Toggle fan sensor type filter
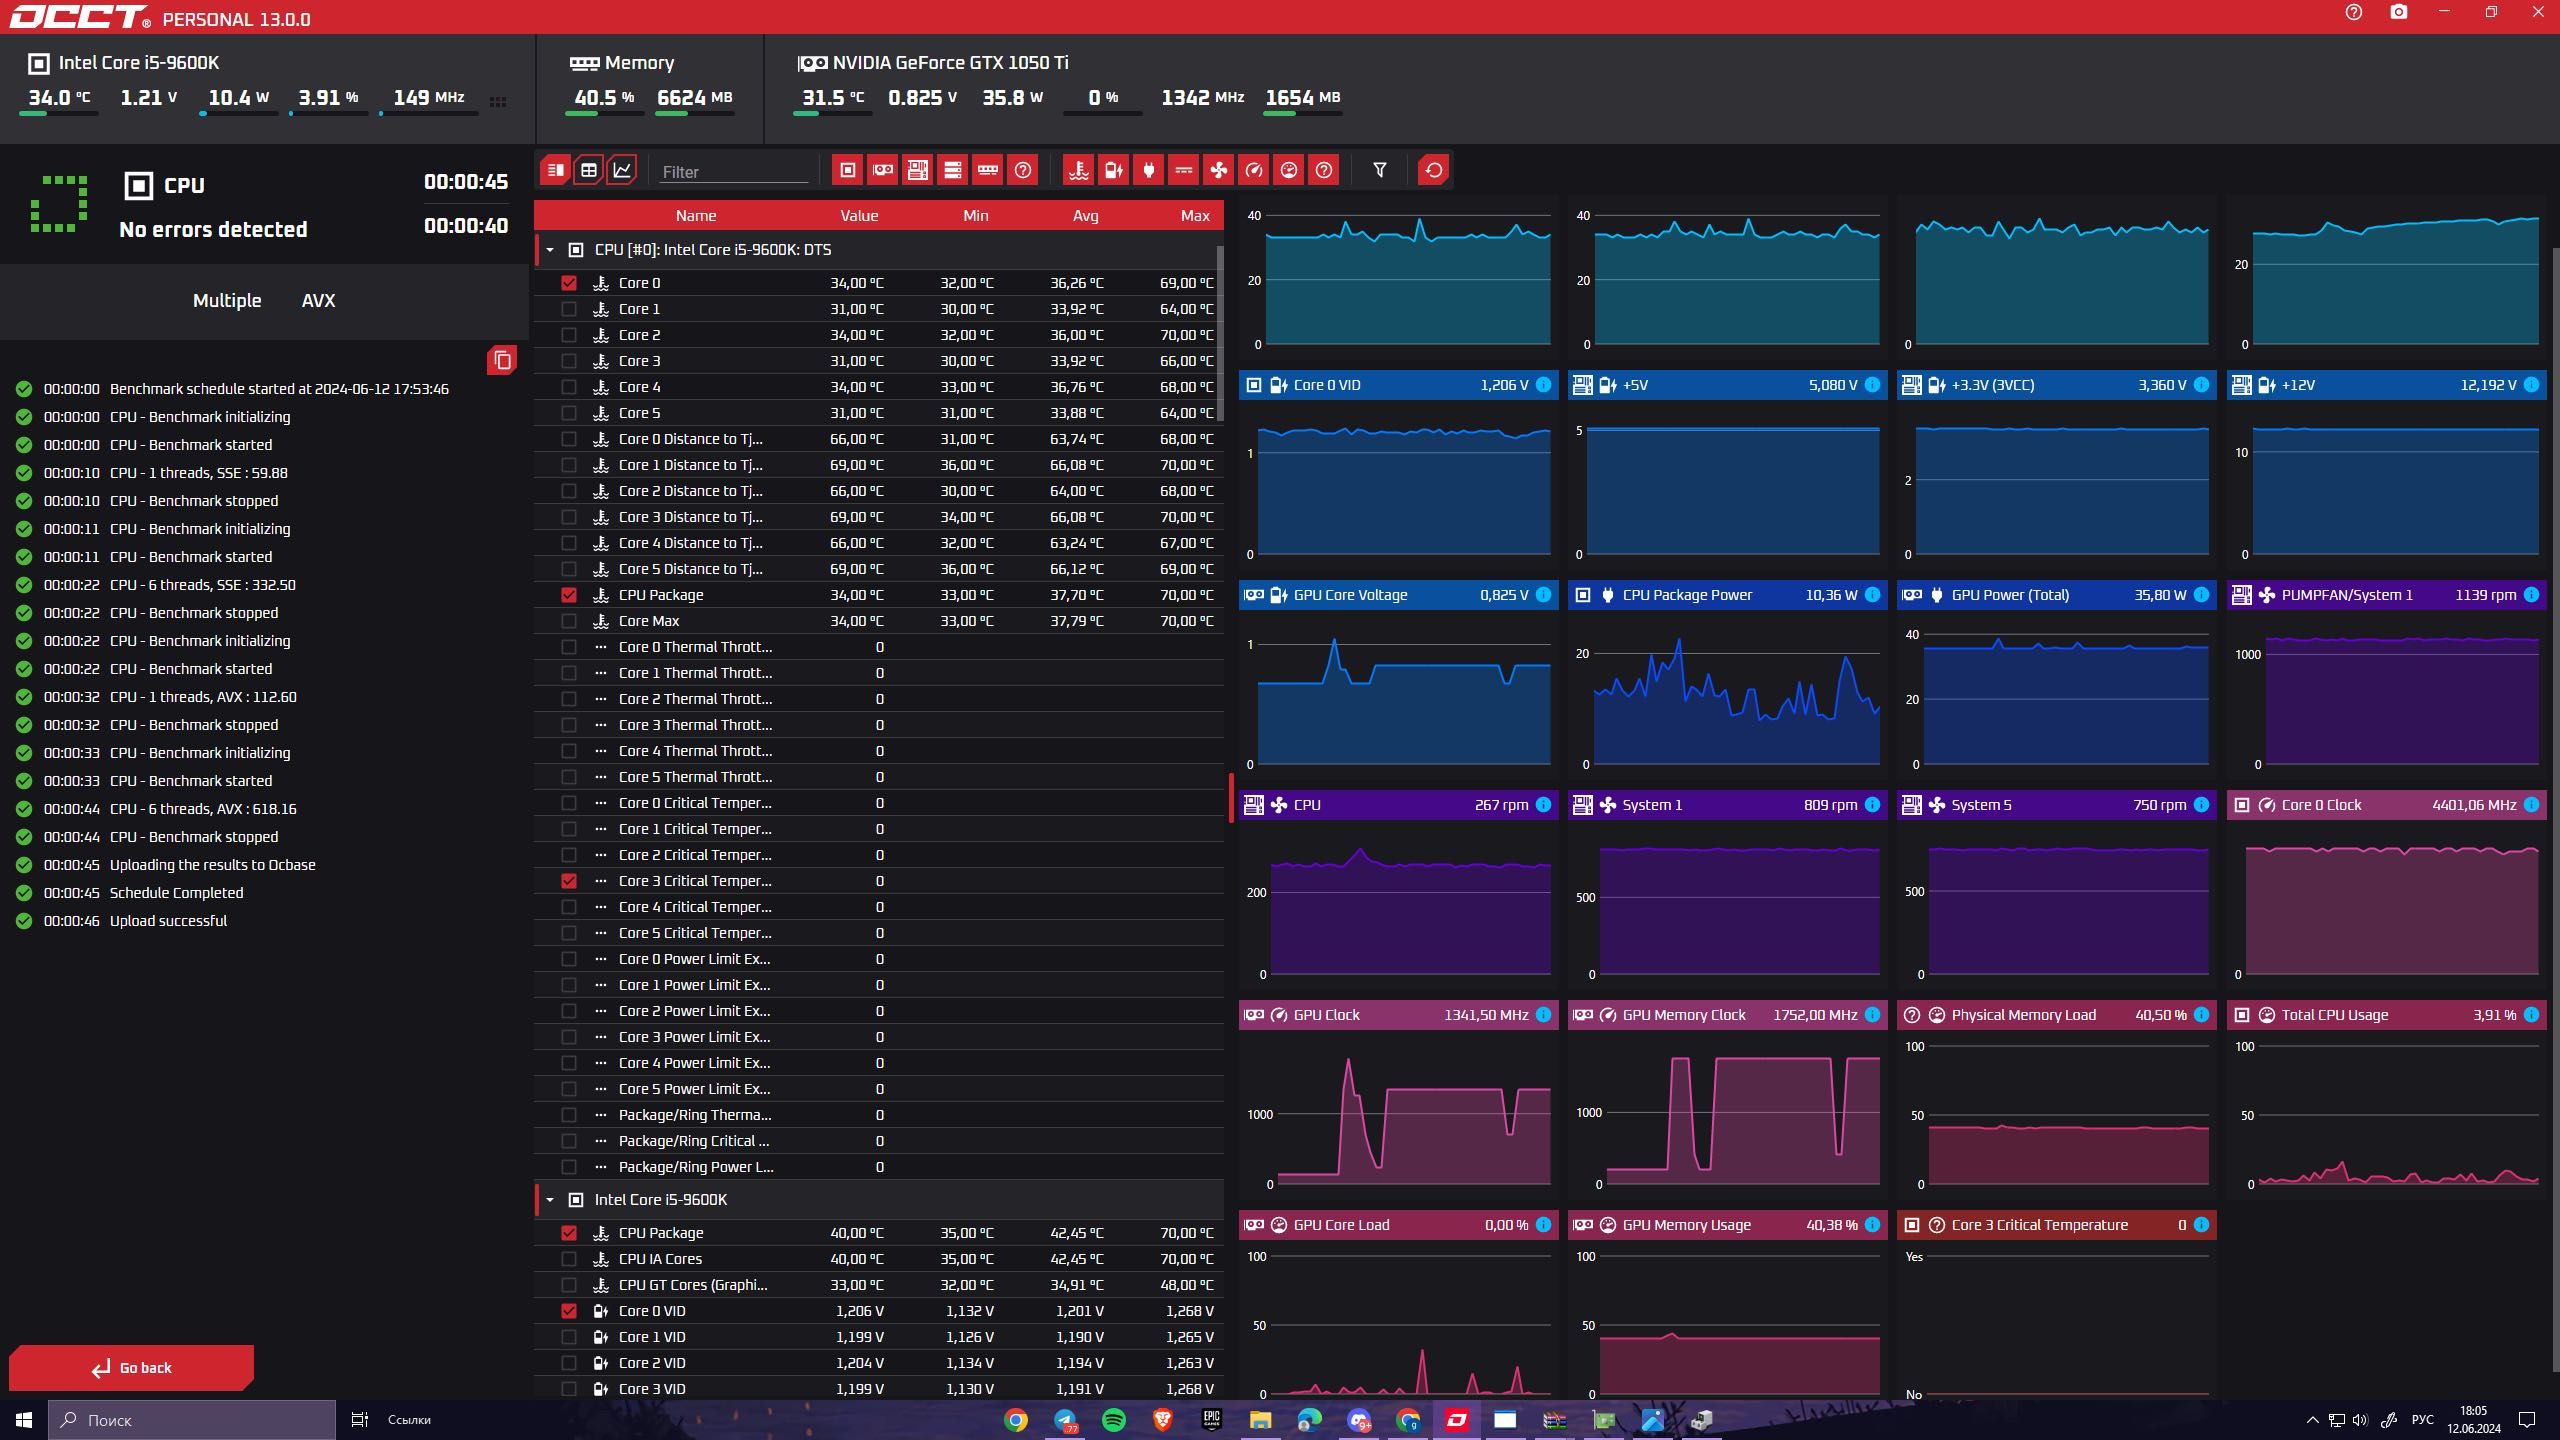The image size is (2560, 1440). [x=1218, y=170]
